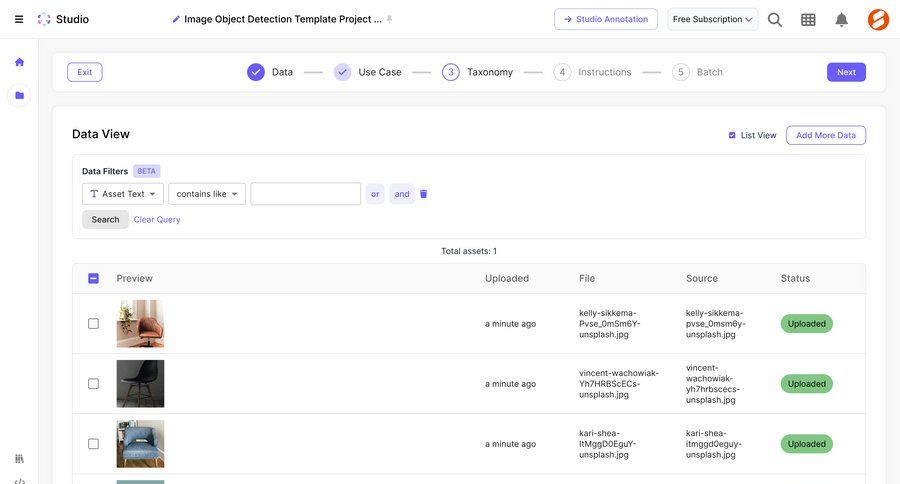This screenshot has height=484, width=900.
Task: Toggle the List View checkbox
Action: point(732,135)
